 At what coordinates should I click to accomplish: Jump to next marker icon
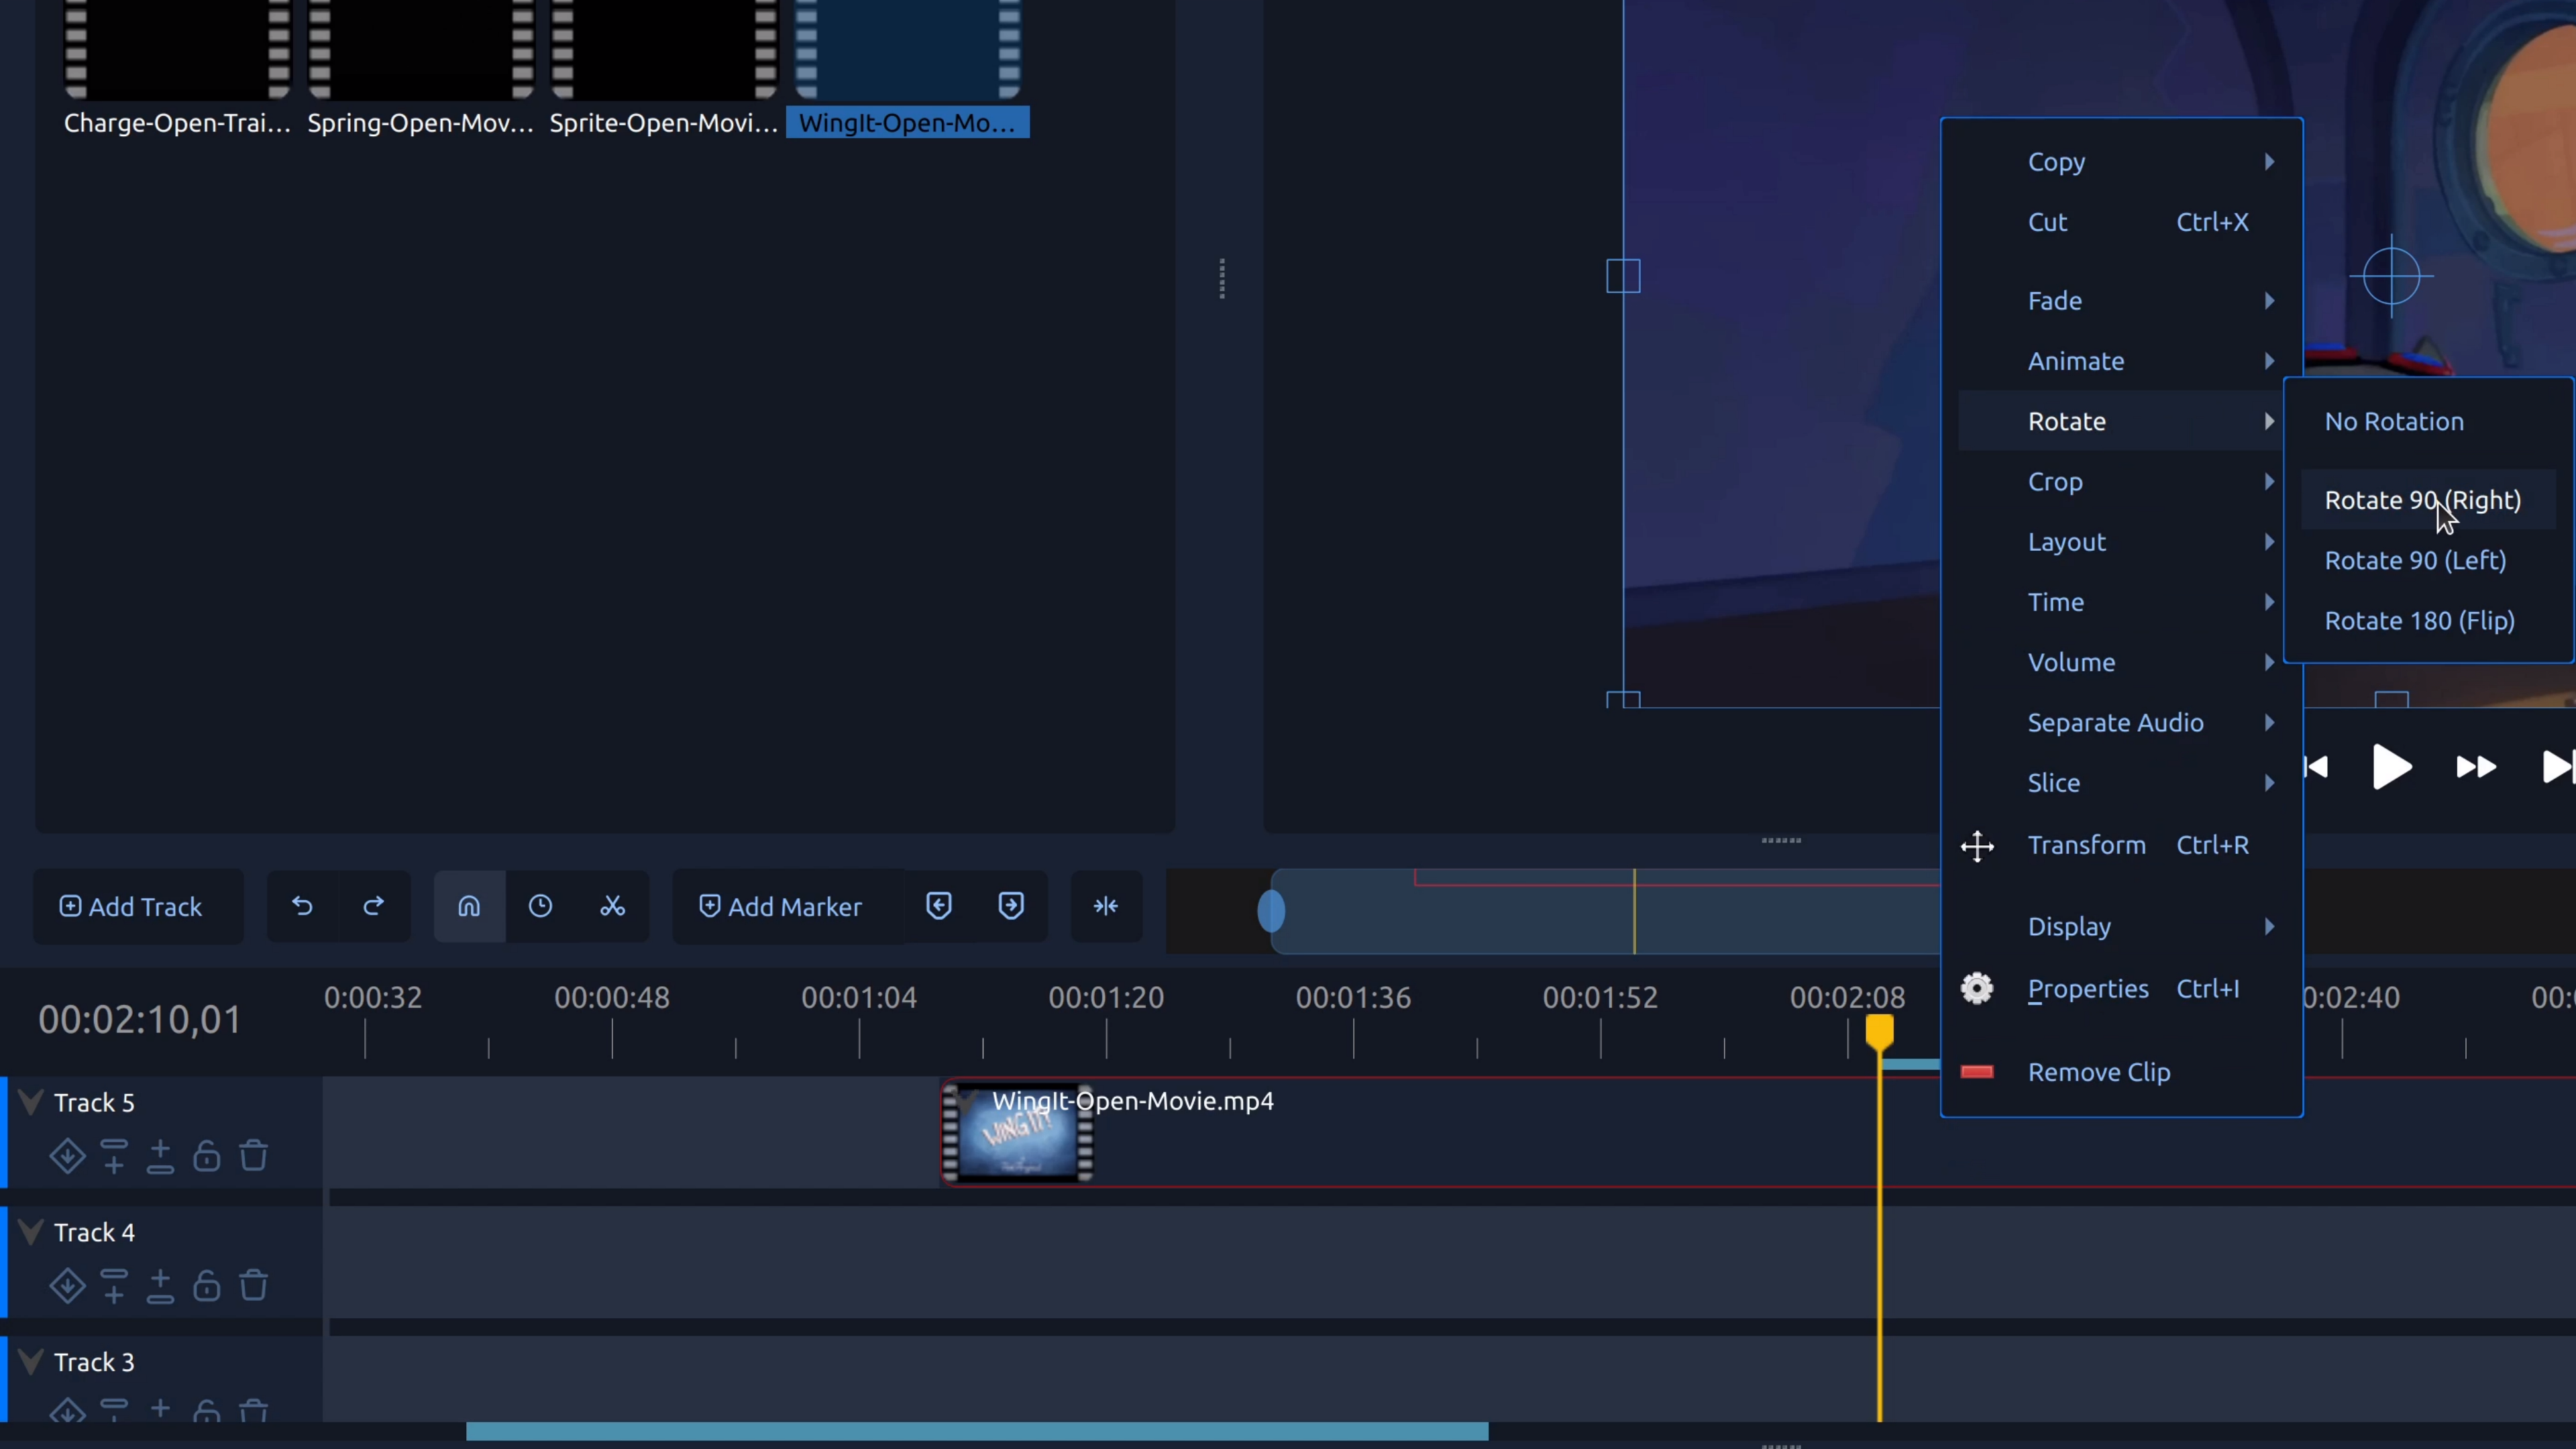click(x=1010, y=906)
